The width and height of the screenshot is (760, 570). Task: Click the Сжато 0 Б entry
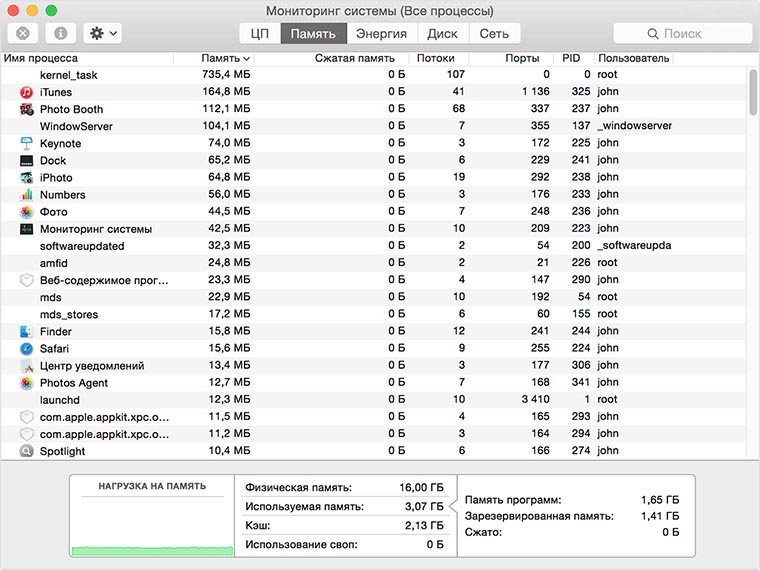[x=572, y=532]
